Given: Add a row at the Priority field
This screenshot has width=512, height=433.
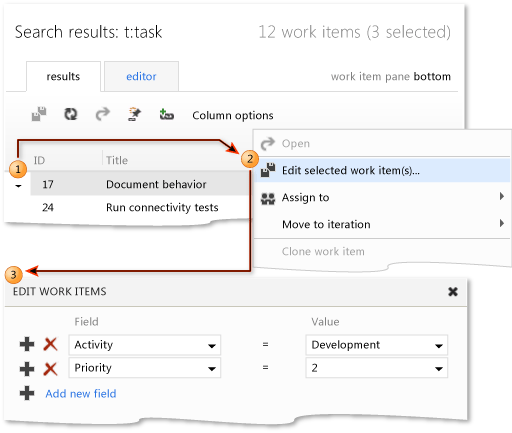Looking at the screenshot, I should coord(27,369).
